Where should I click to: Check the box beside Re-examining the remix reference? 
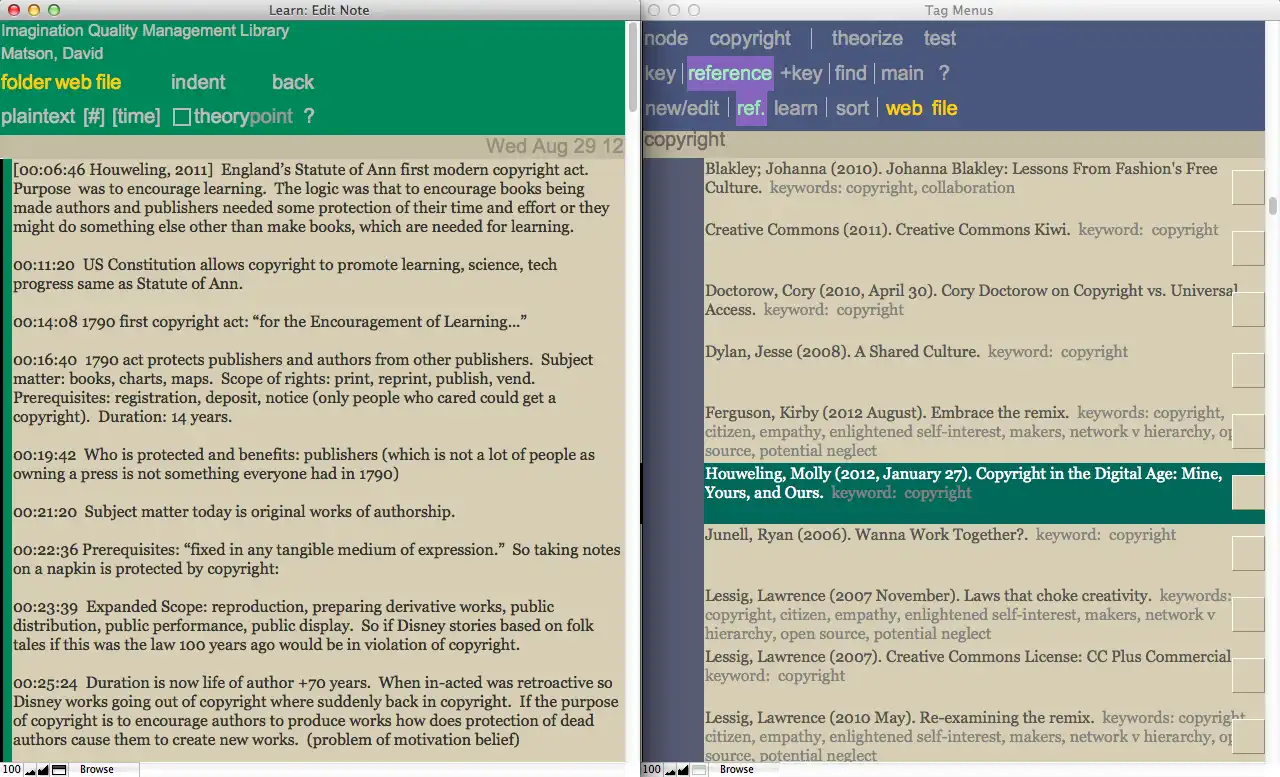coord(1248,736)
